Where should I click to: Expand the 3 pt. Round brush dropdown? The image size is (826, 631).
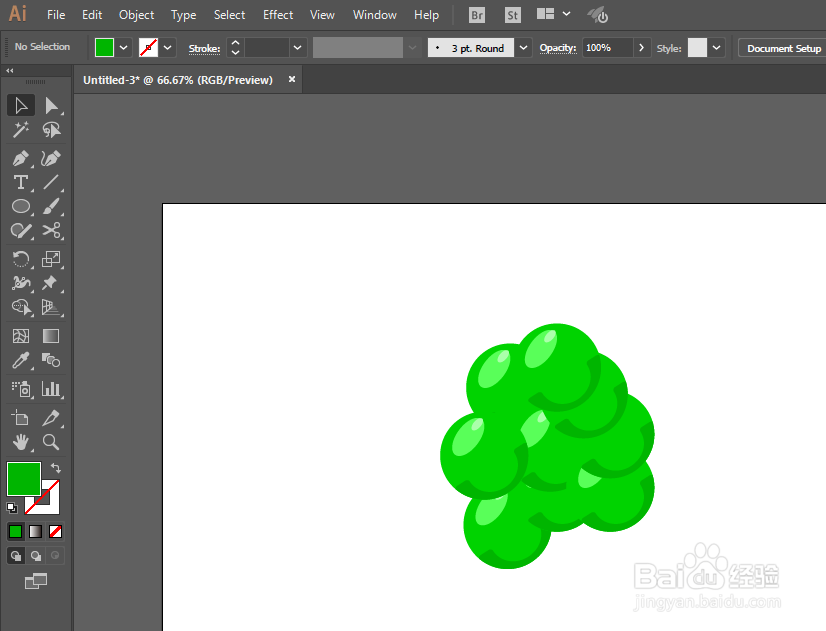point(523,48)
